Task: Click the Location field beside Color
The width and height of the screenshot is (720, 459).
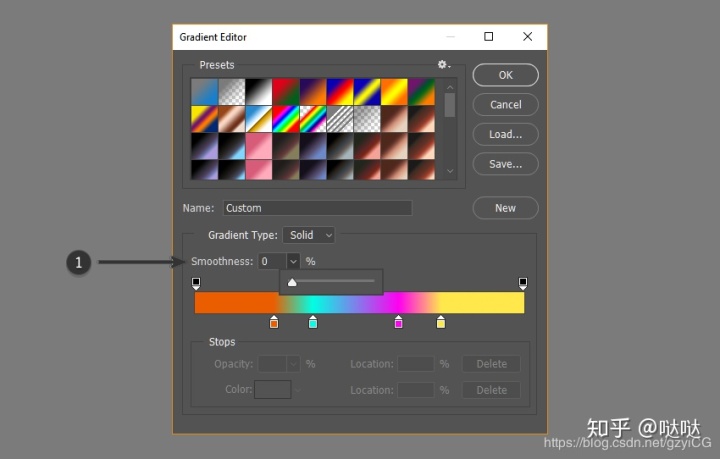Action: point(416,390)
